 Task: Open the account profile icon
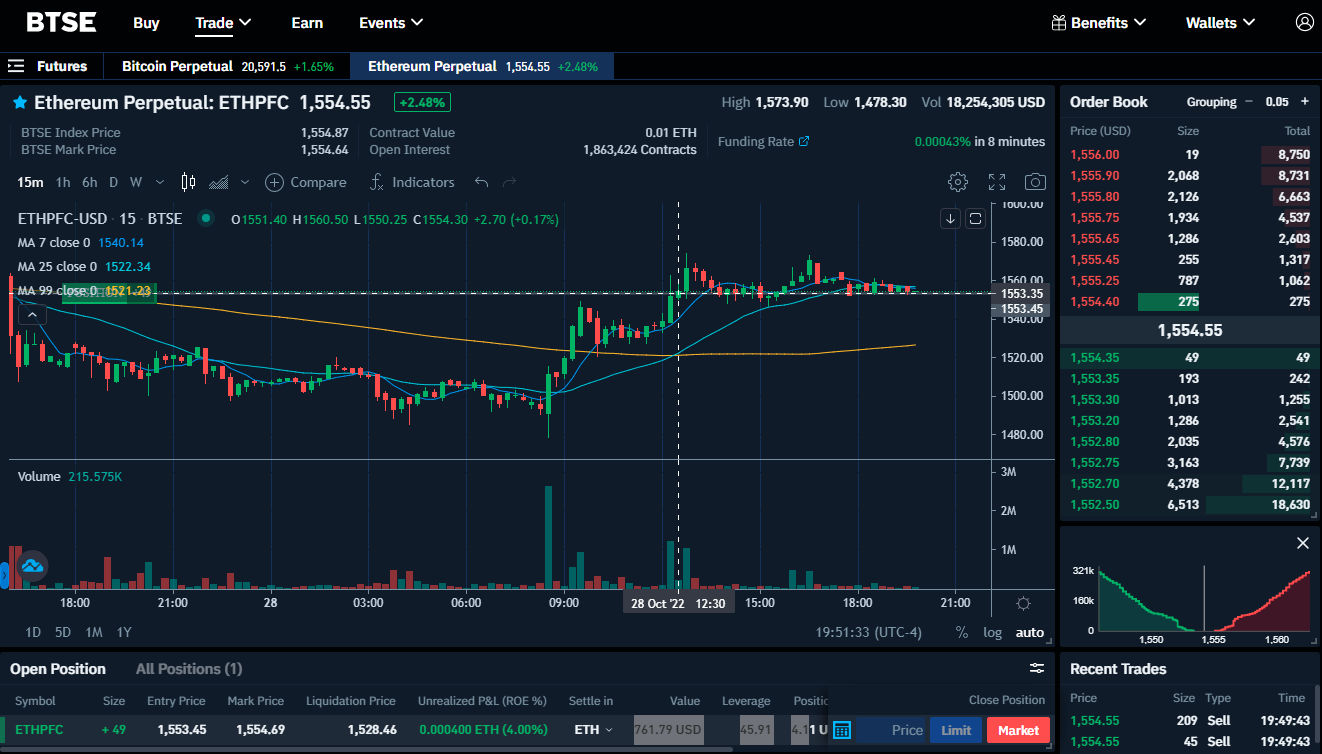pos(1304,22)
